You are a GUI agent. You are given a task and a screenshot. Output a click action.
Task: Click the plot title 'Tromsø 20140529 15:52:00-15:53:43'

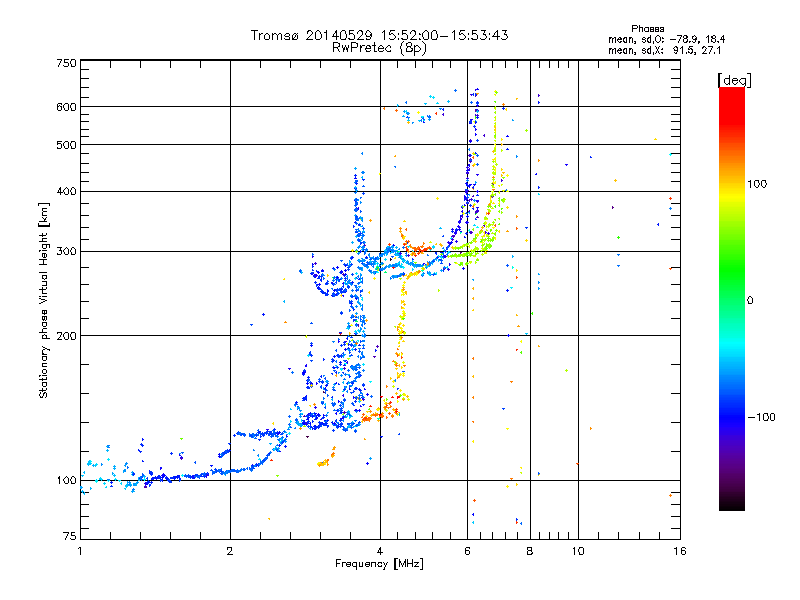tap(379, 35)
